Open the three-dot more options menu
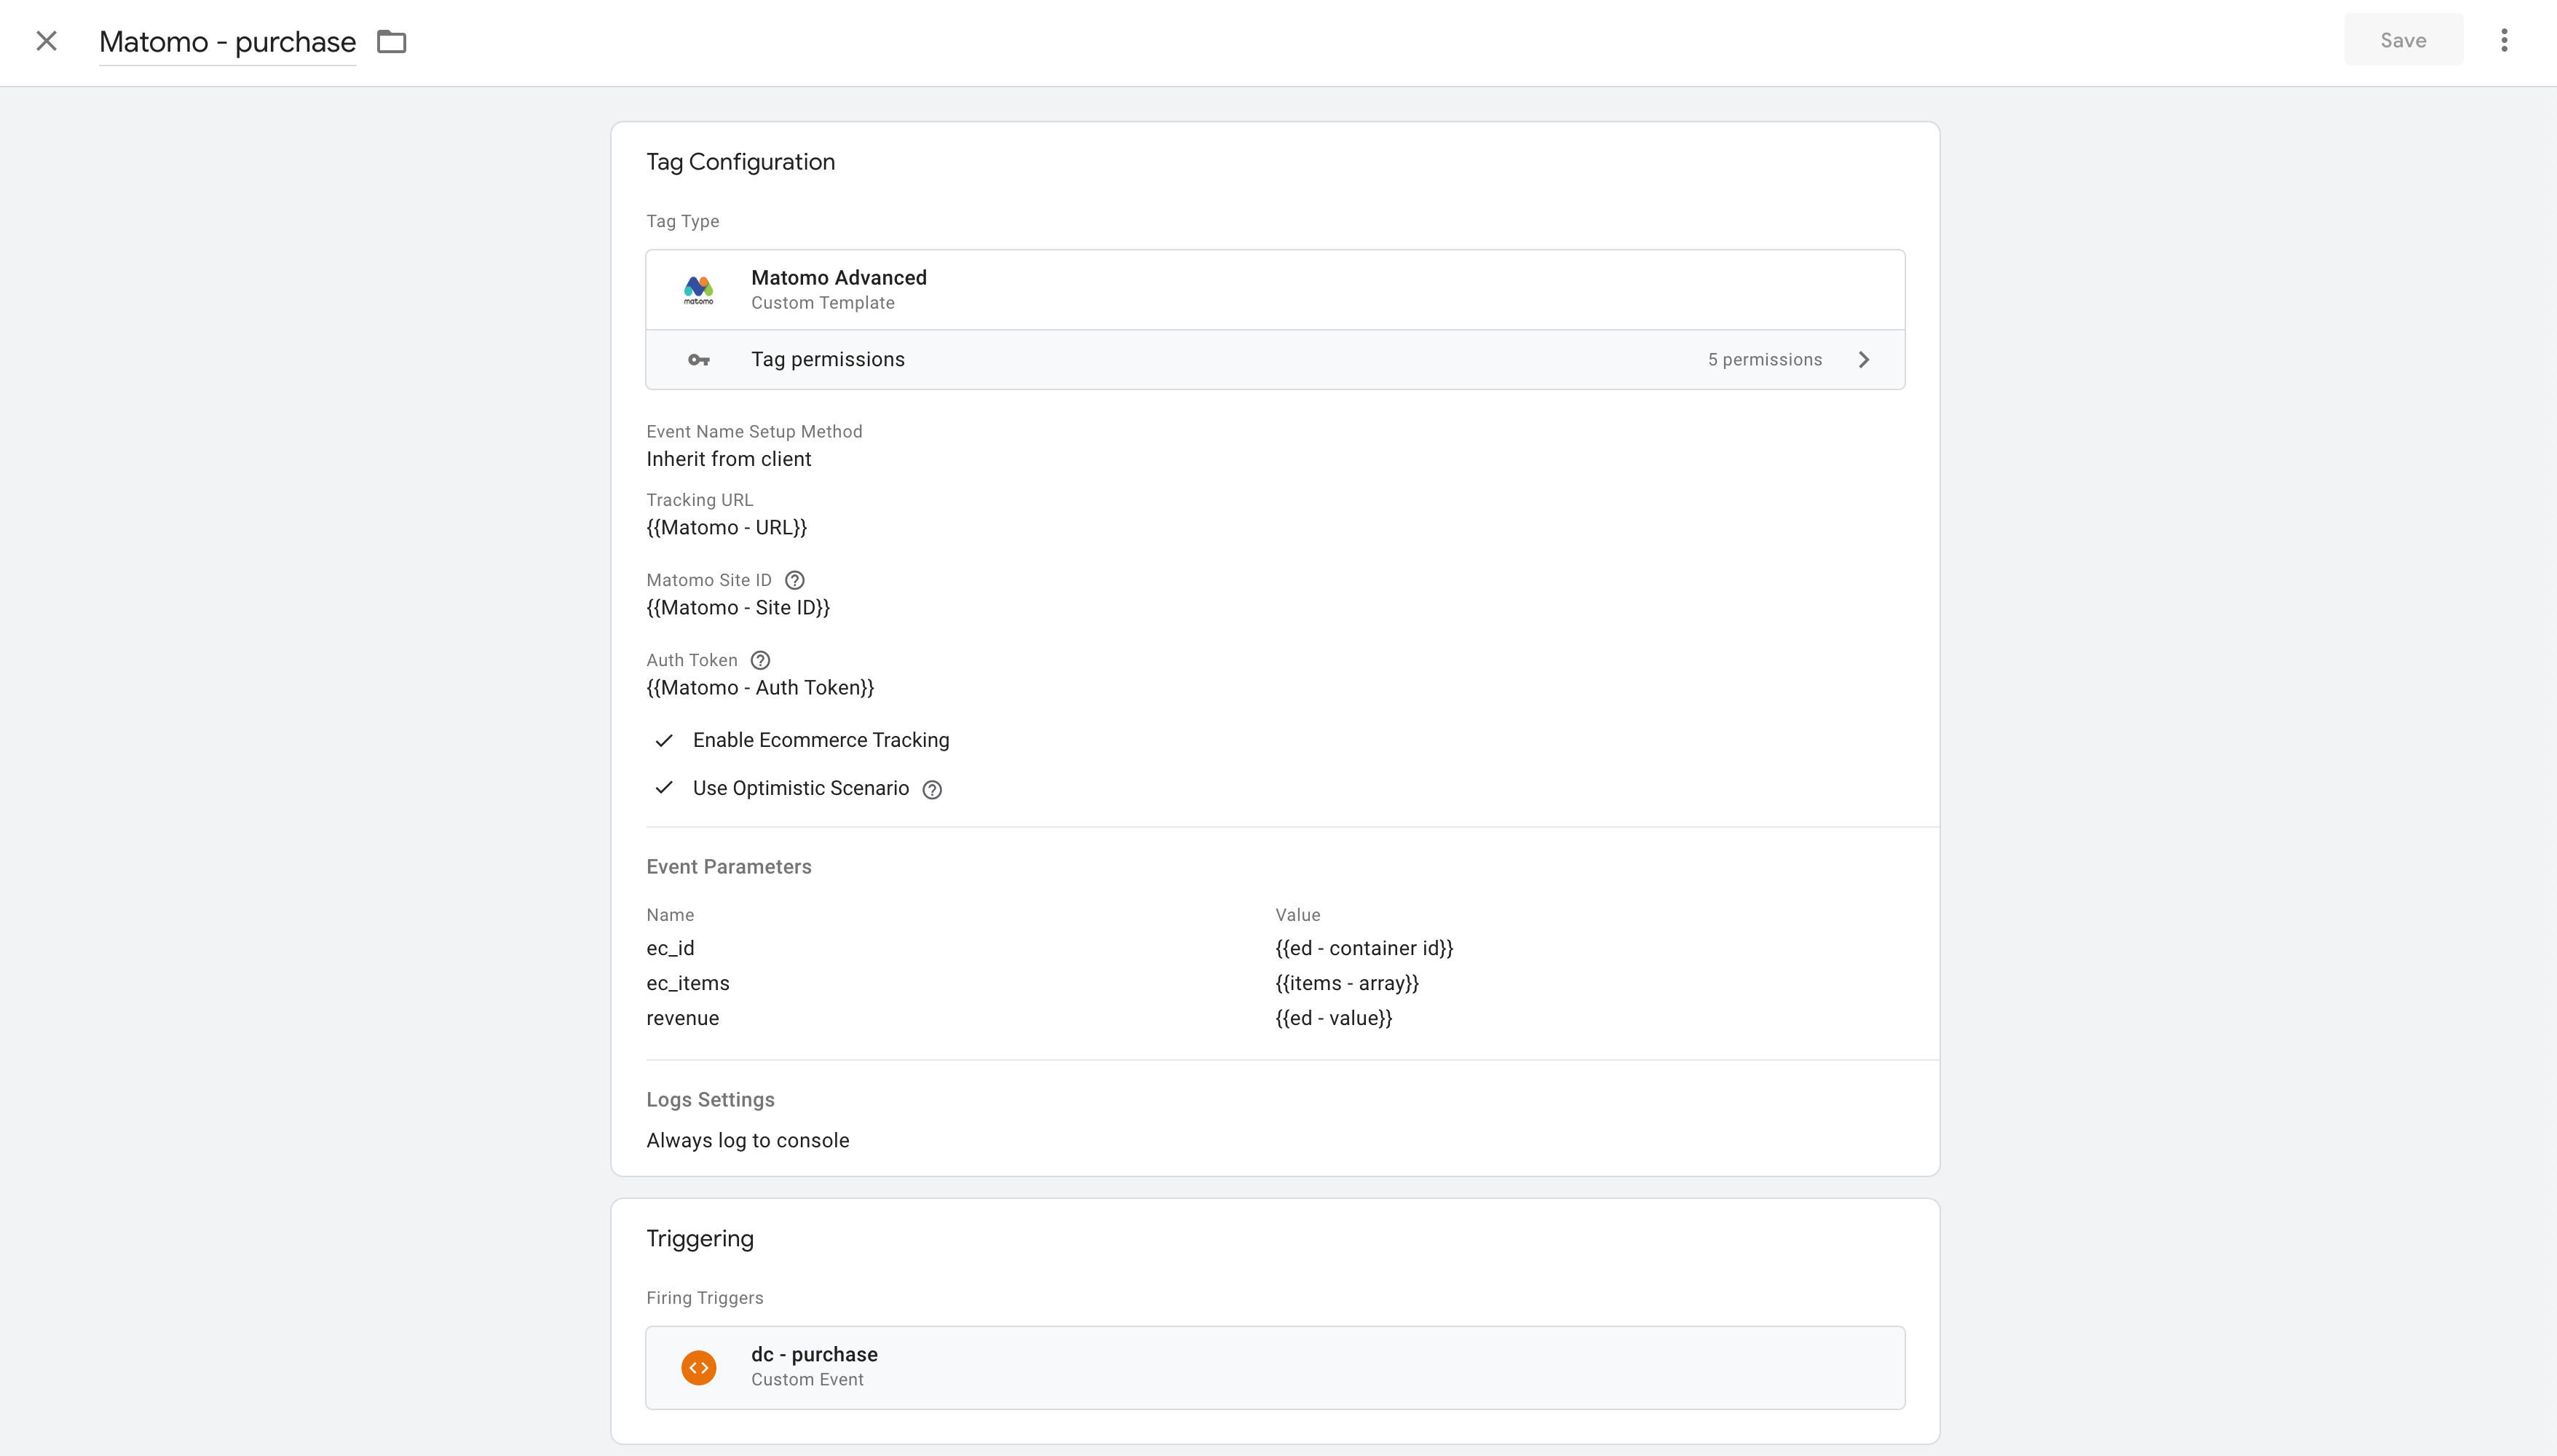Screen dimensions: 2557x1456 click(x=2504, y=40)
